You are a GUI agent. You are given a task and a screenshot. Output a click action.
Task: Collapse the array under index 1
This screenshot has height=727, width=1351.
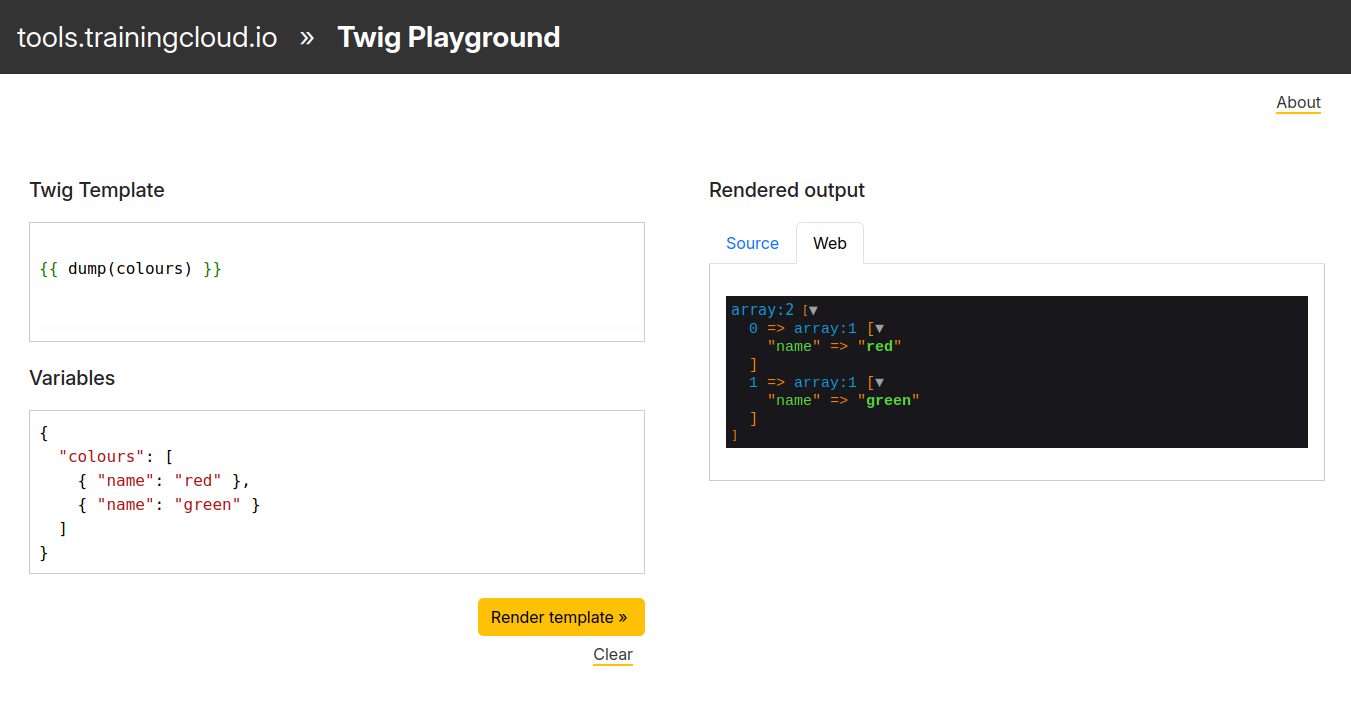click(879, 383)
